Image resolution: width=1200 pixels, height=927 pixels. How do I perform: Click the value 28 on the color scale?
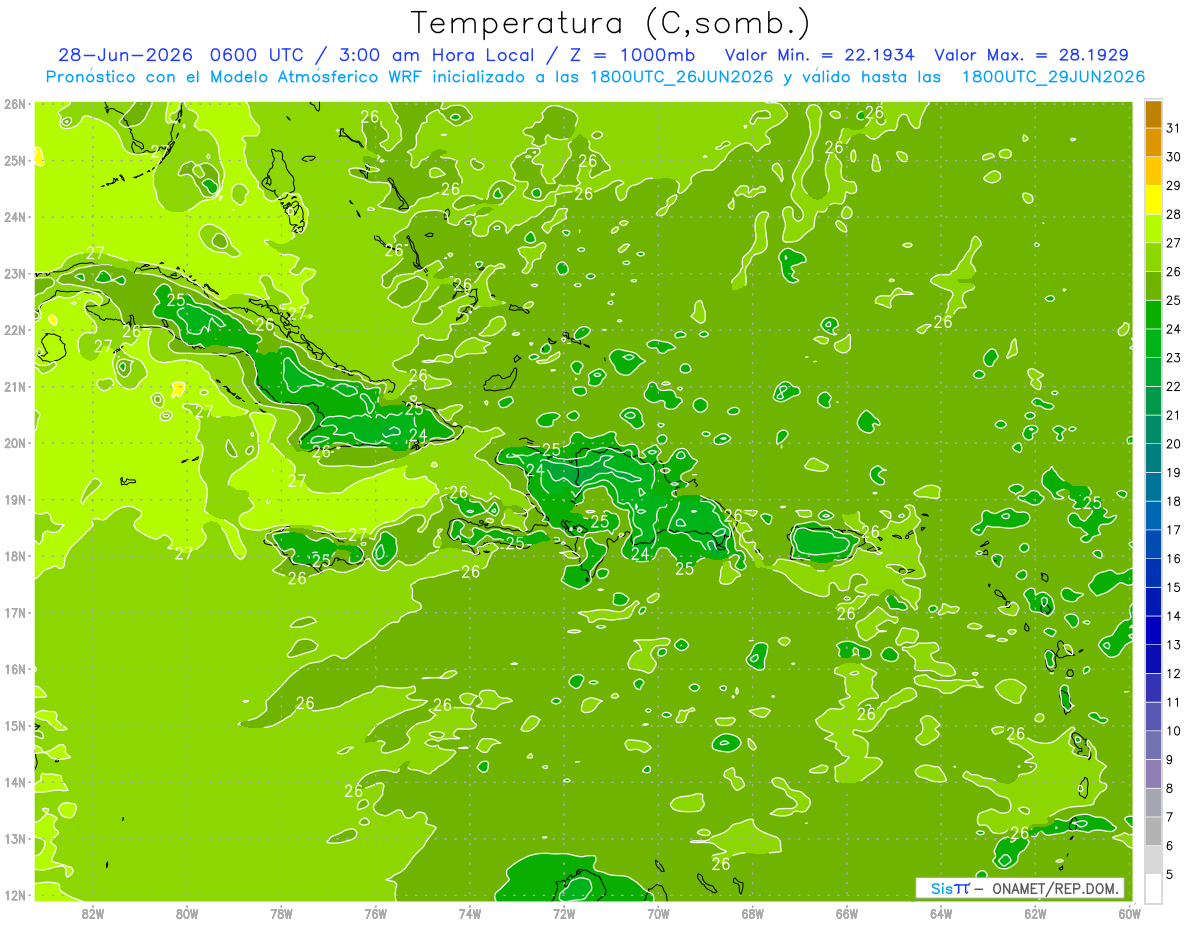coord(1173,214)
